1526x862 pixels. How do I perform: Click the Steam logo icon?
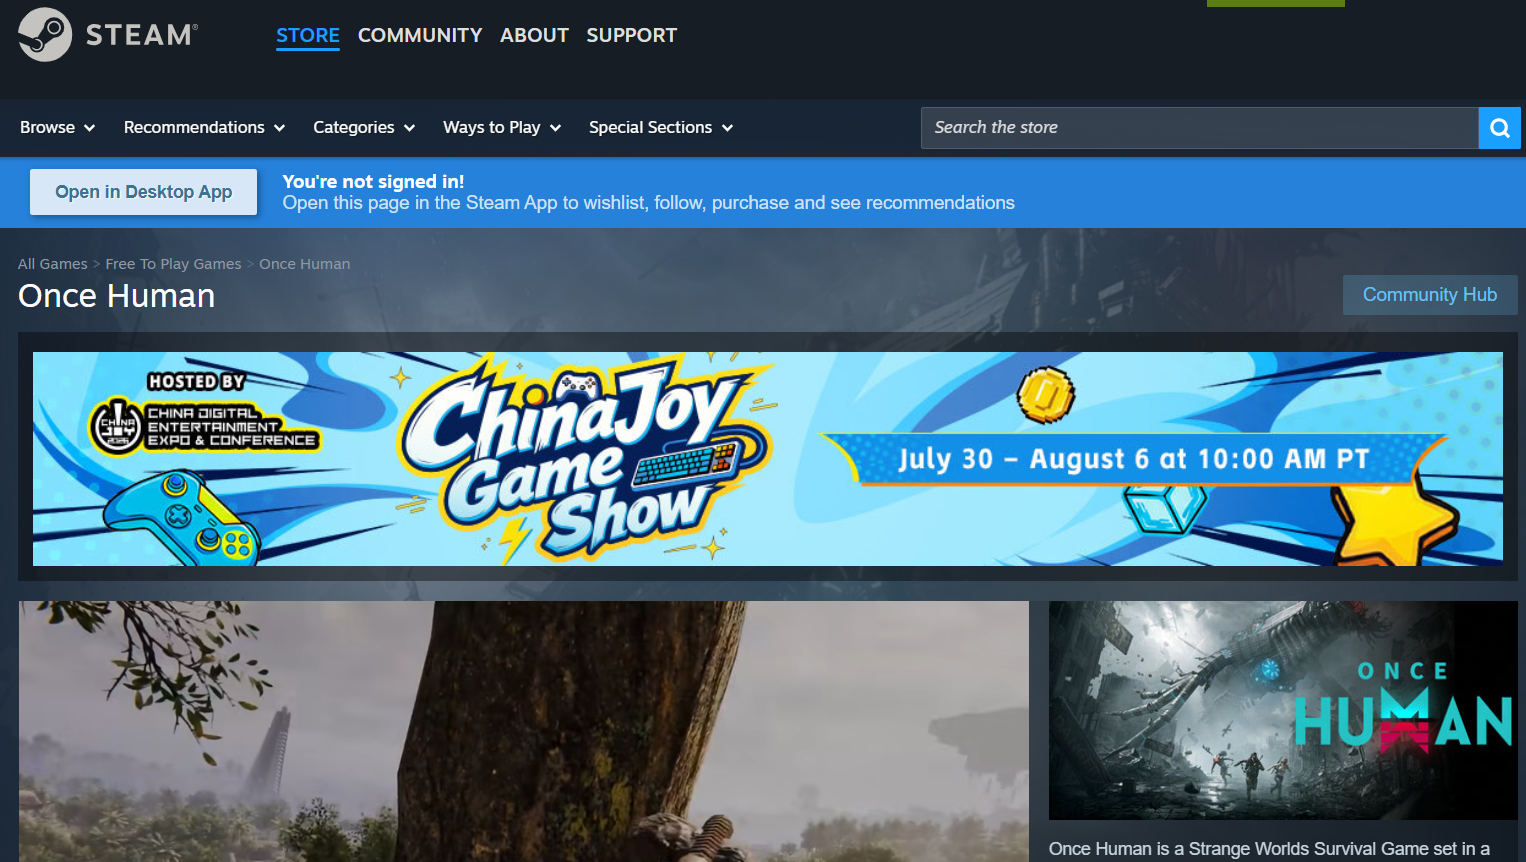tap(45, 35)
